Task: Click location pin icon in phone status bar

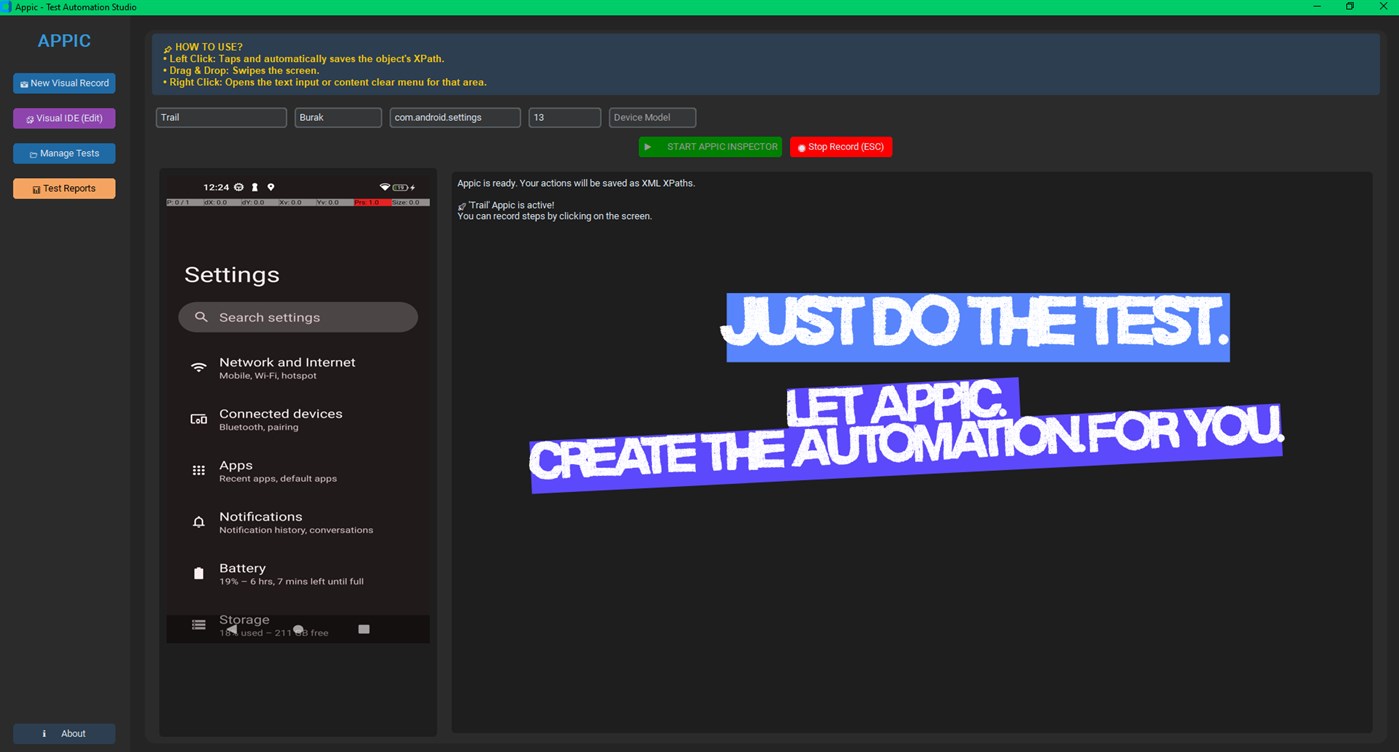Action: click(271, 187)
